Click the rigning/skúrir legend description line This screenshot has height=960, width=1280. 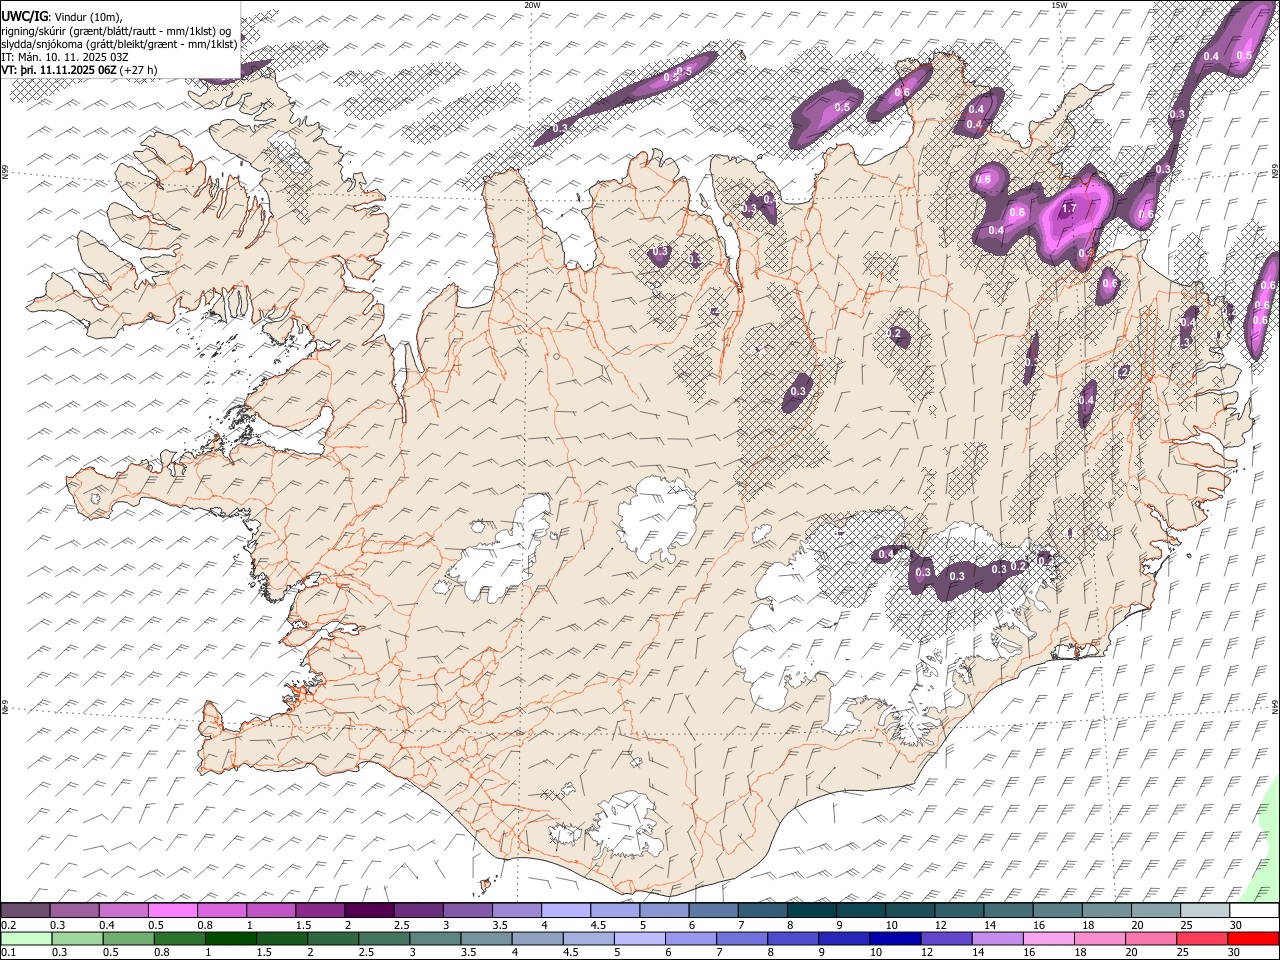pyautogui.click(x=117, y=31)
